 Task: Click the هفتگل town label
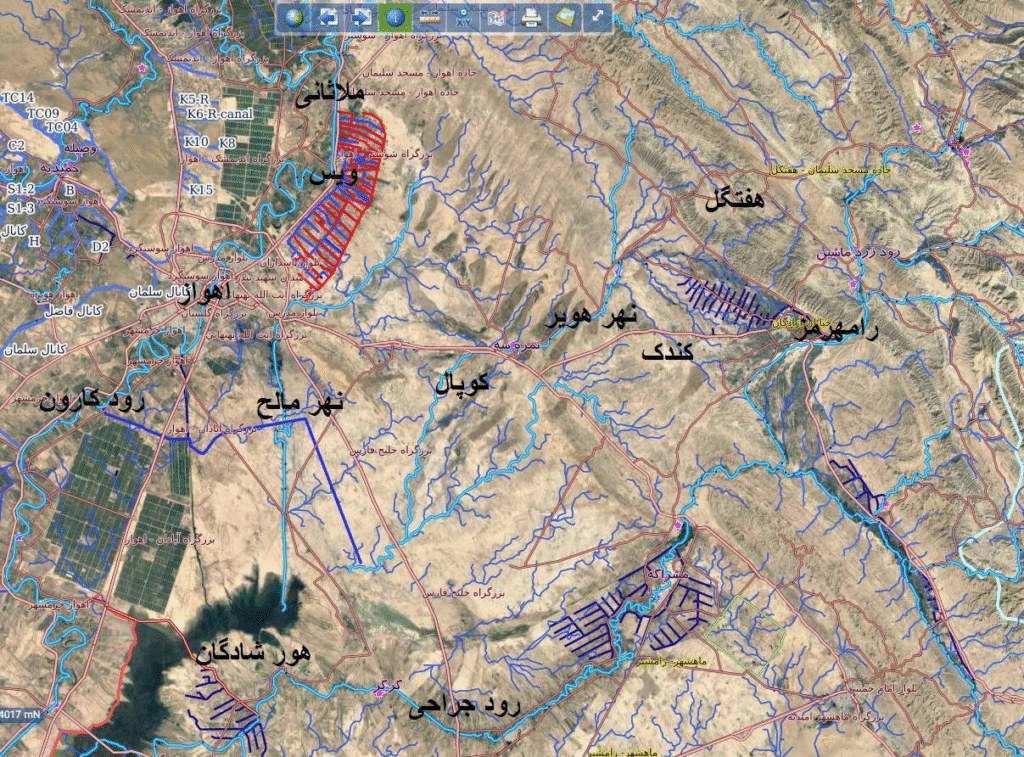[734, 200]
